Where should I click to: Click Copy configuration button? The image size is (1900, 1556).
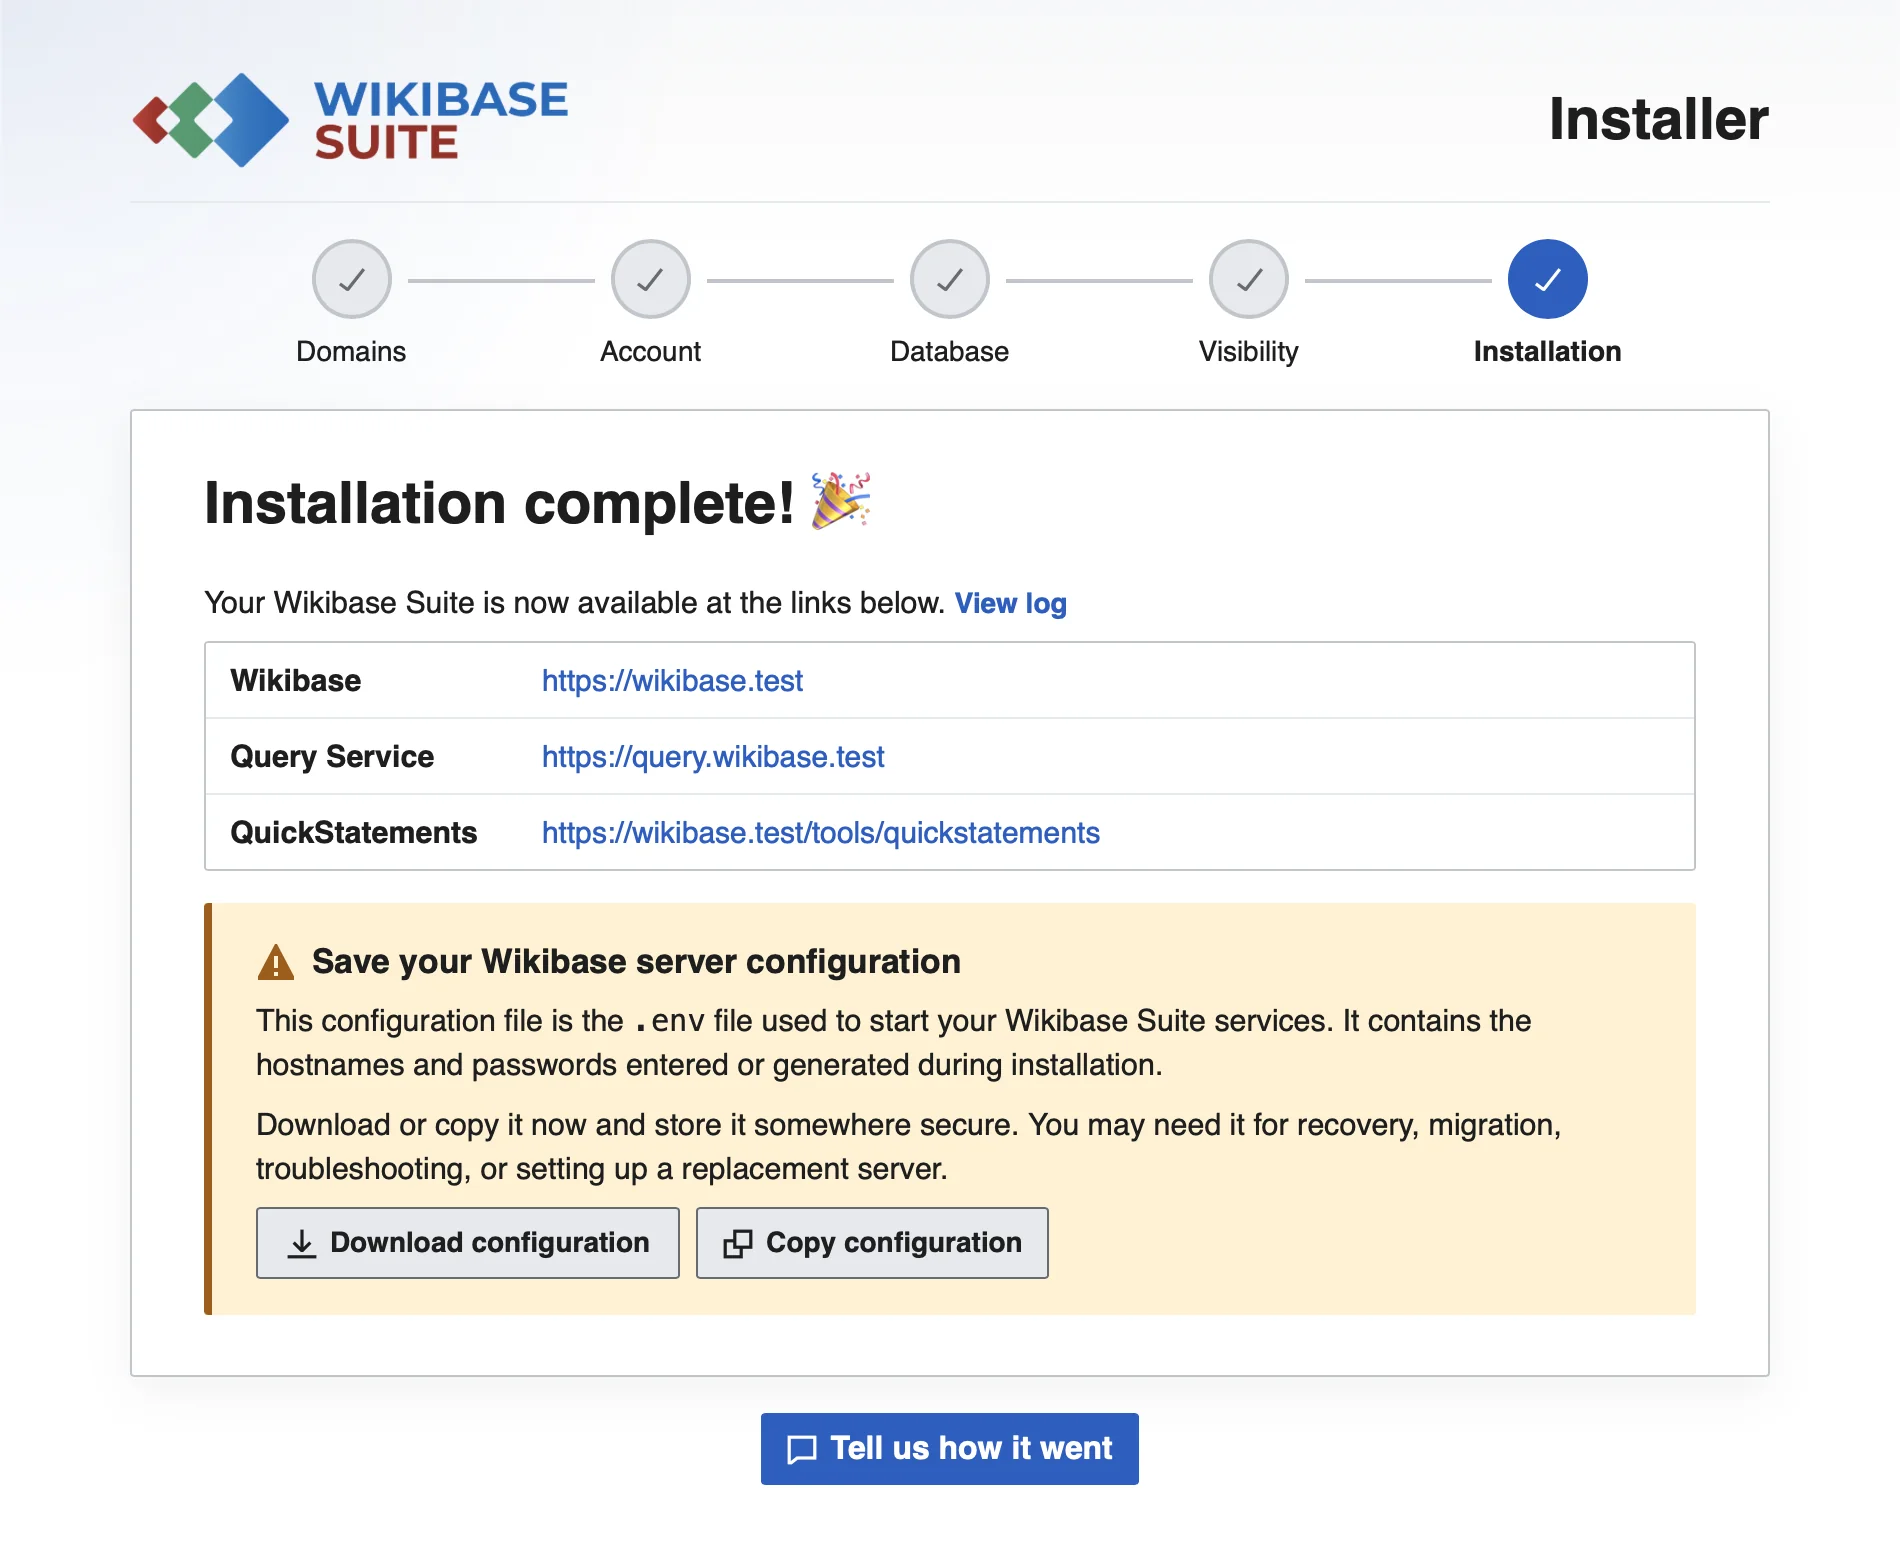[x=872, y=1243]
